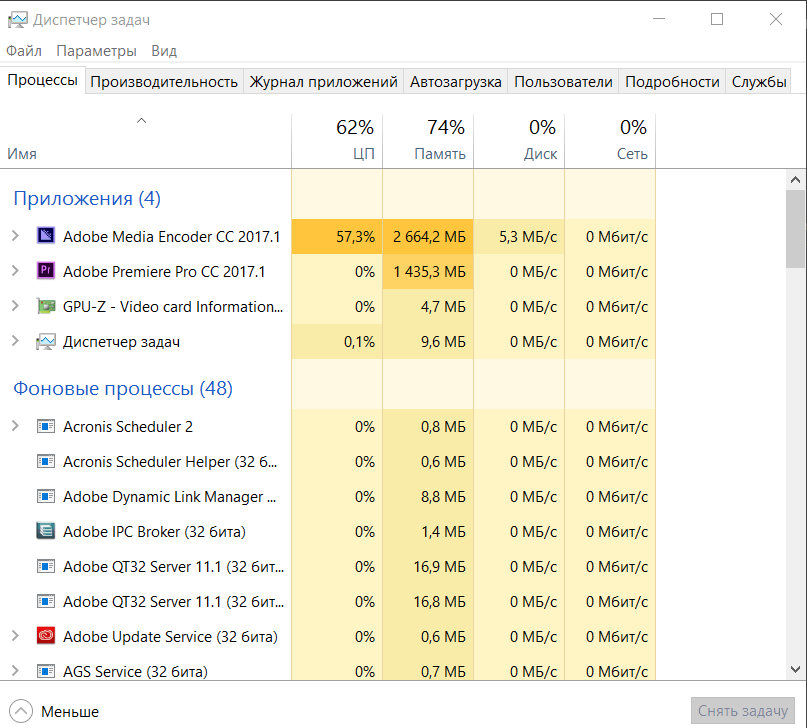
Task: Open the Вид menu
Action: tap(164, 51)
